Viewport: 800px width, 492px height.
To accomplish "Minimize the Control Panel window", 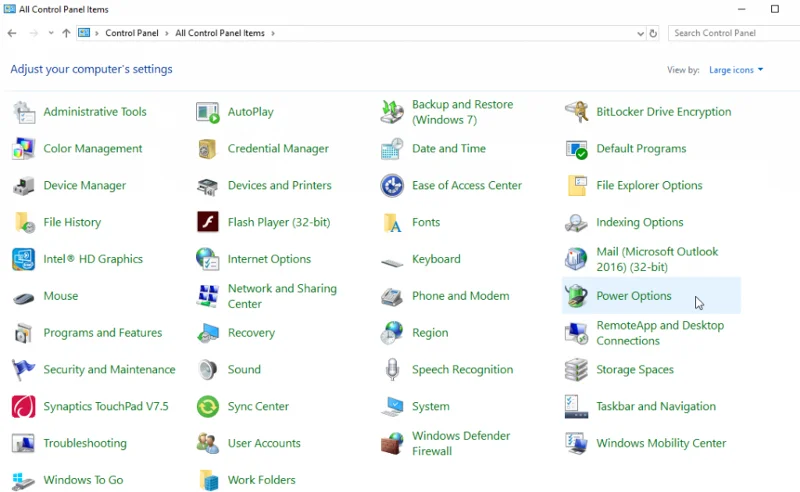I will click(742, 9).
